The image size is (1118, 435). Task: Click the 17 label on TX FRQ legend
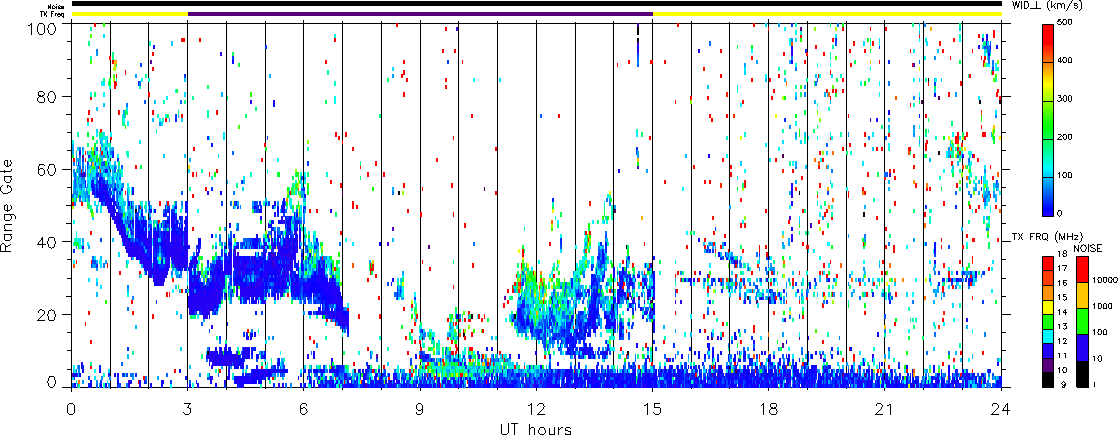click(1062, 269)
